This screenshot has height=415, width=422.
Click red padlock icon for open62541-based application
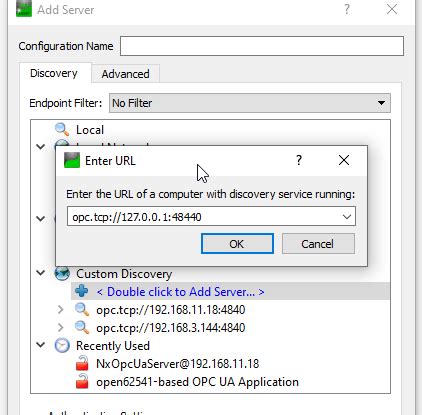[82, 381]
